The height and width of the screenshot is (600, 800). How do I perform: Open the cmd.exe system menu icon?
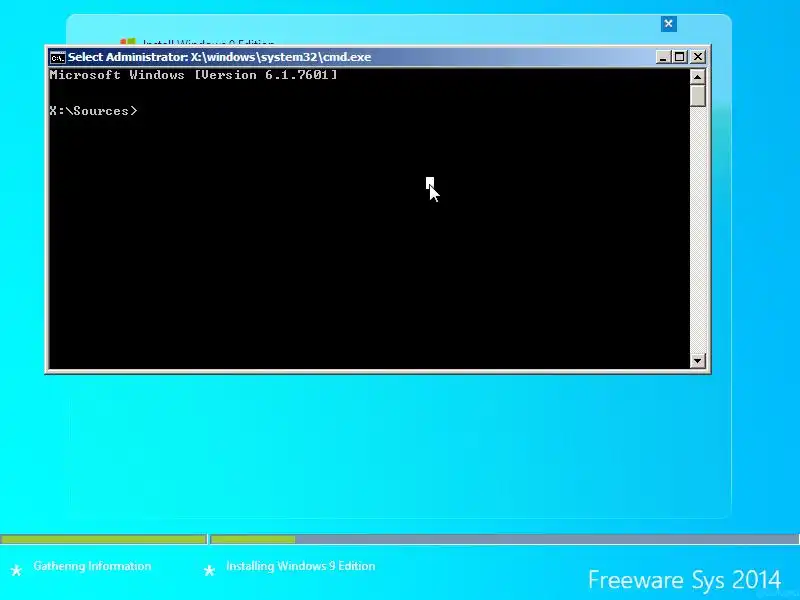coord(58,58)
